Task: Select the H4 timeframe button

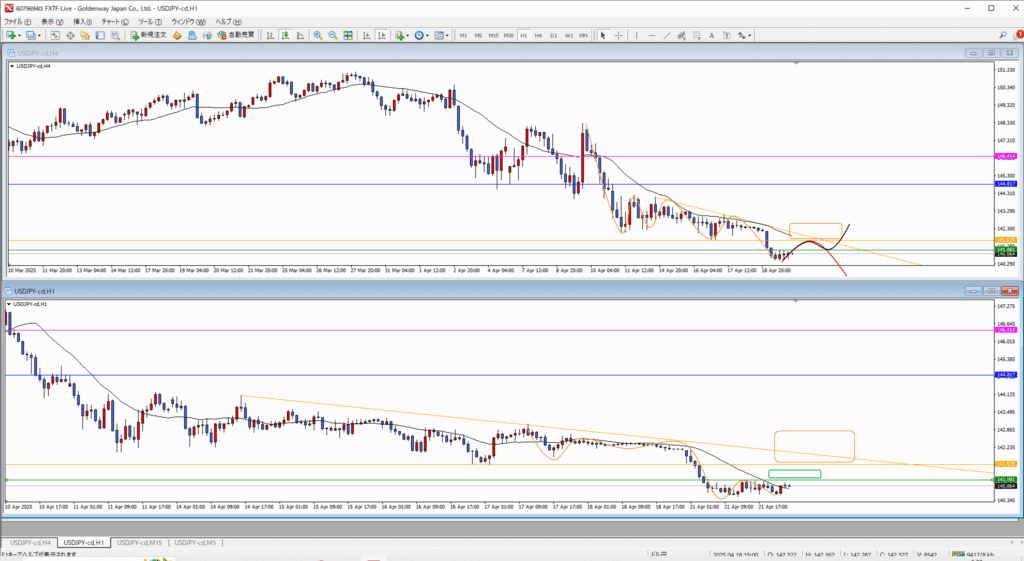Action: [540, 35]
